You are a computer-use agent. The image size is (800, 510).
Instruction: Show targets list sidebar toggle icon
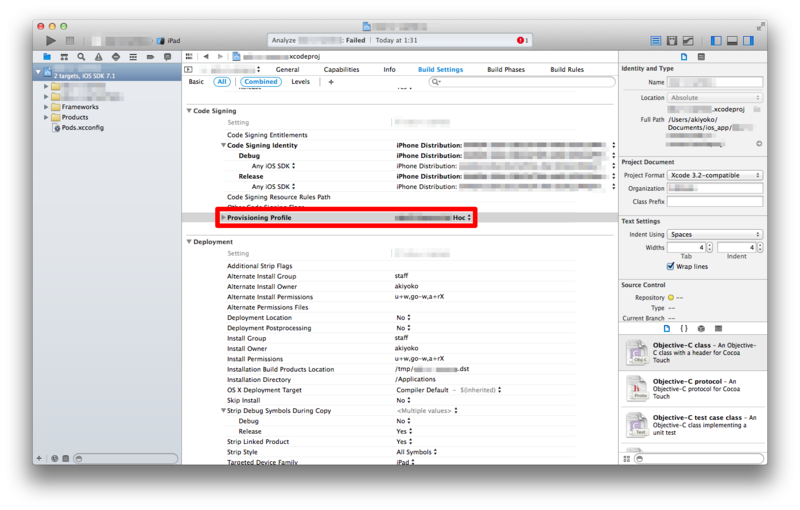point(188,69)
